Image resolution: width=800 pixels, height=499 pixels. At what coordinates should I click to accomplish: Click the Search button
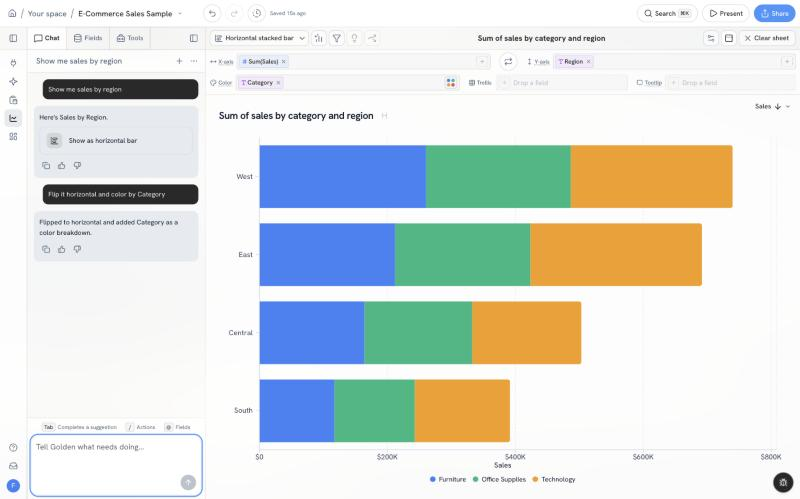tap(667, 13)
